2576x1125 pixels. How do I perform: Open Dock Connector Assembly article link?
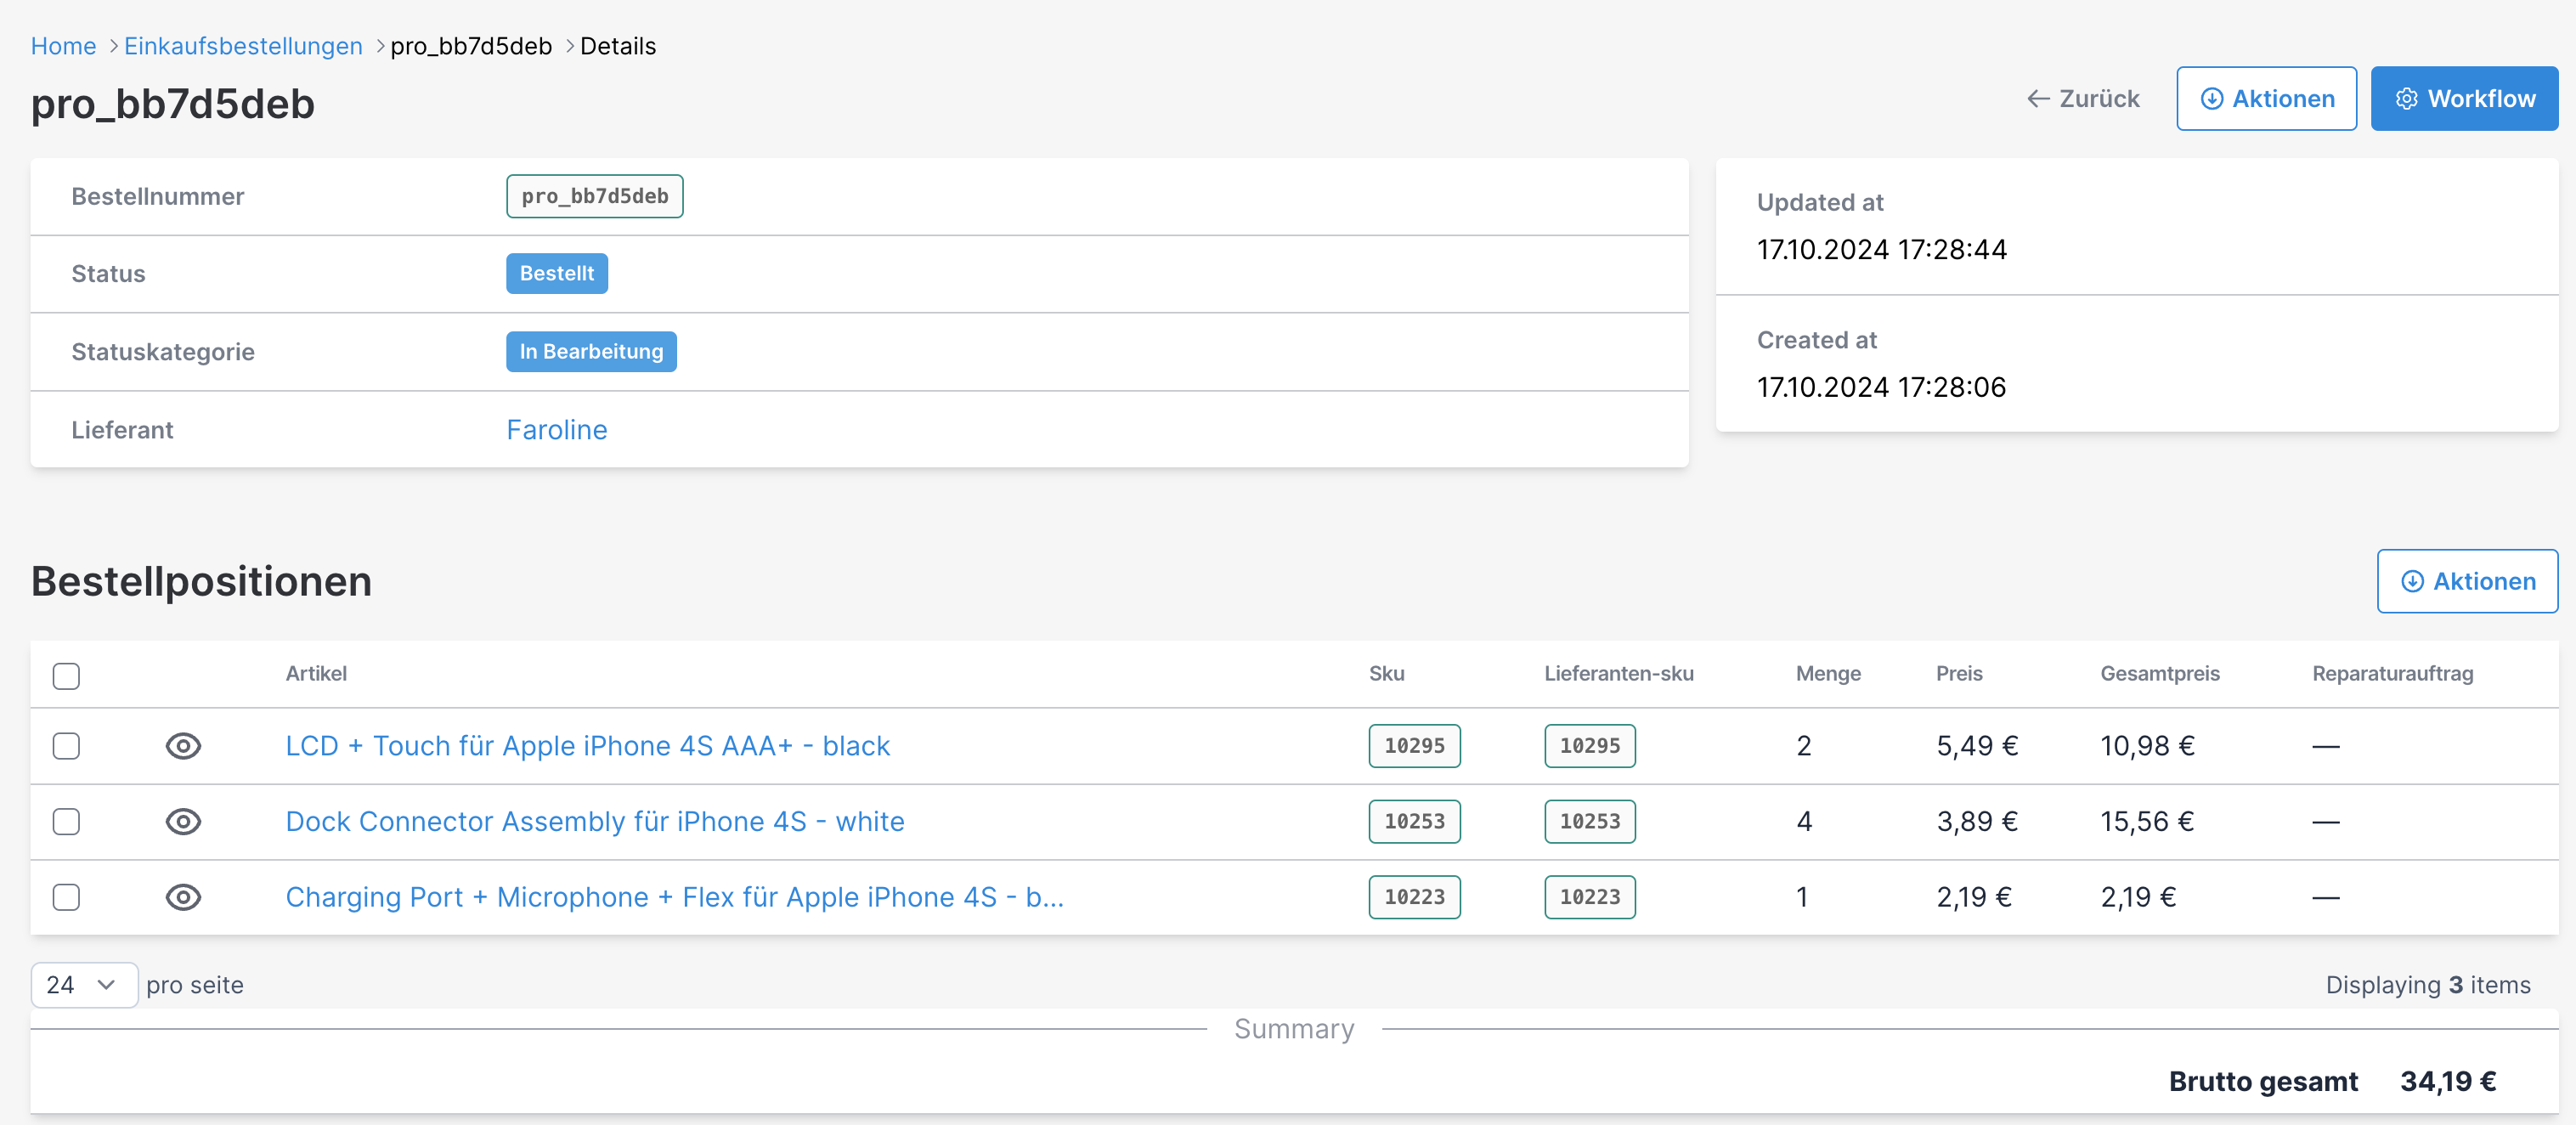pyautogui.click(x=594, y=821)
